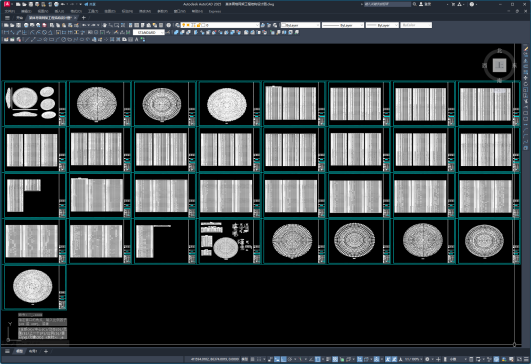Viewport: 531px width, 364px height.
Task: Open the ByLayer lineweight dropdown
Action: (382, 25)
